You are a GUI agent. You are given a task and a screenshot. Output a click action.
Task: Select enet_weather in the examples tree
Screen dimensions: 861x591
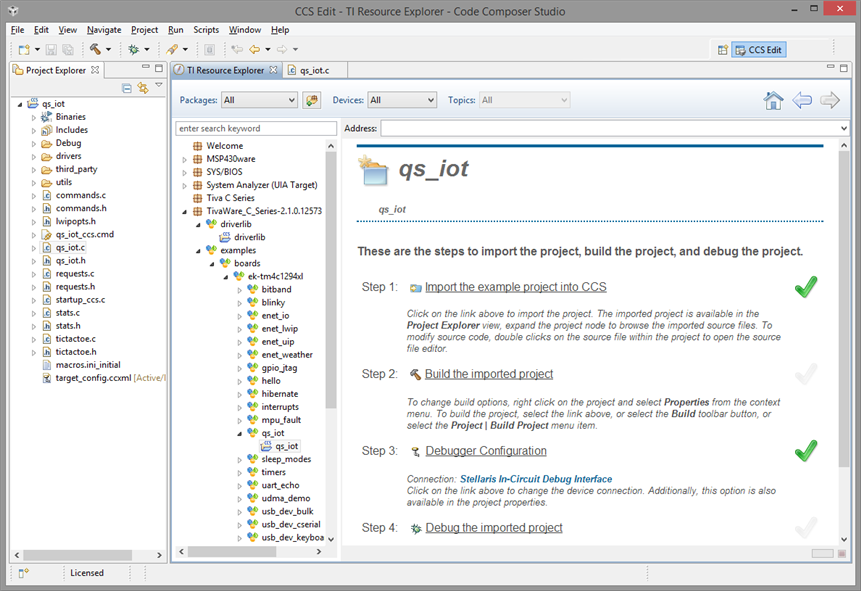[287, 355]
